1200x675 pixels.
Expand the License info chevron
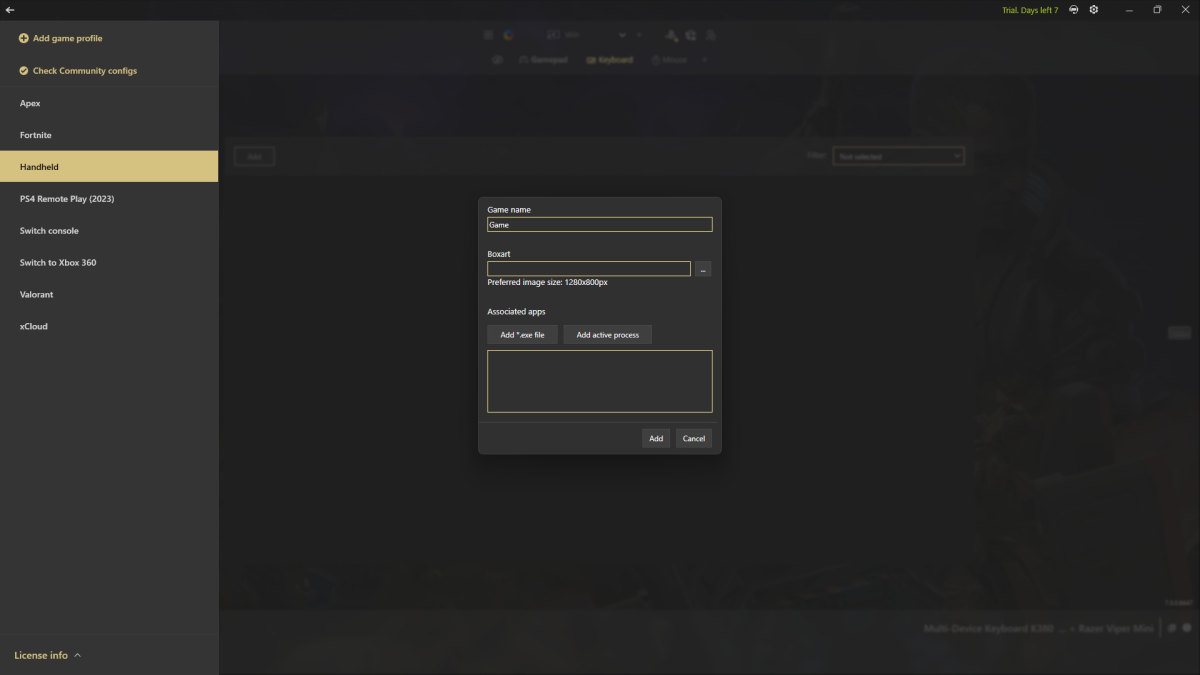pyautogui.click(x=78, y=656)
